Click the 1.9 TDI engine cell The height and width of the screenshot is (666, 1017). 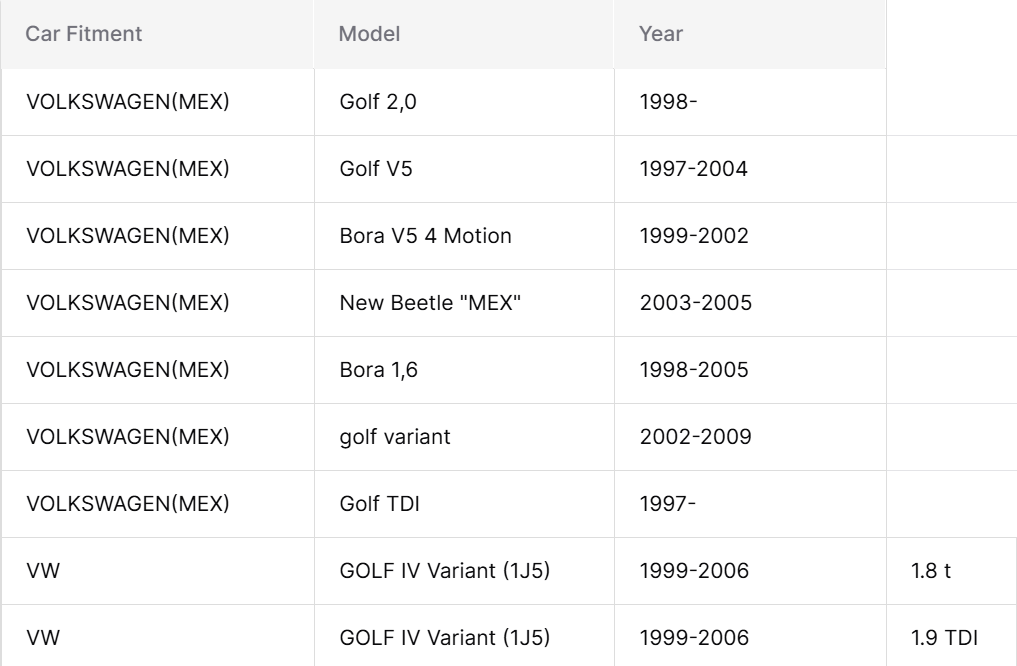tap(951, 637)
